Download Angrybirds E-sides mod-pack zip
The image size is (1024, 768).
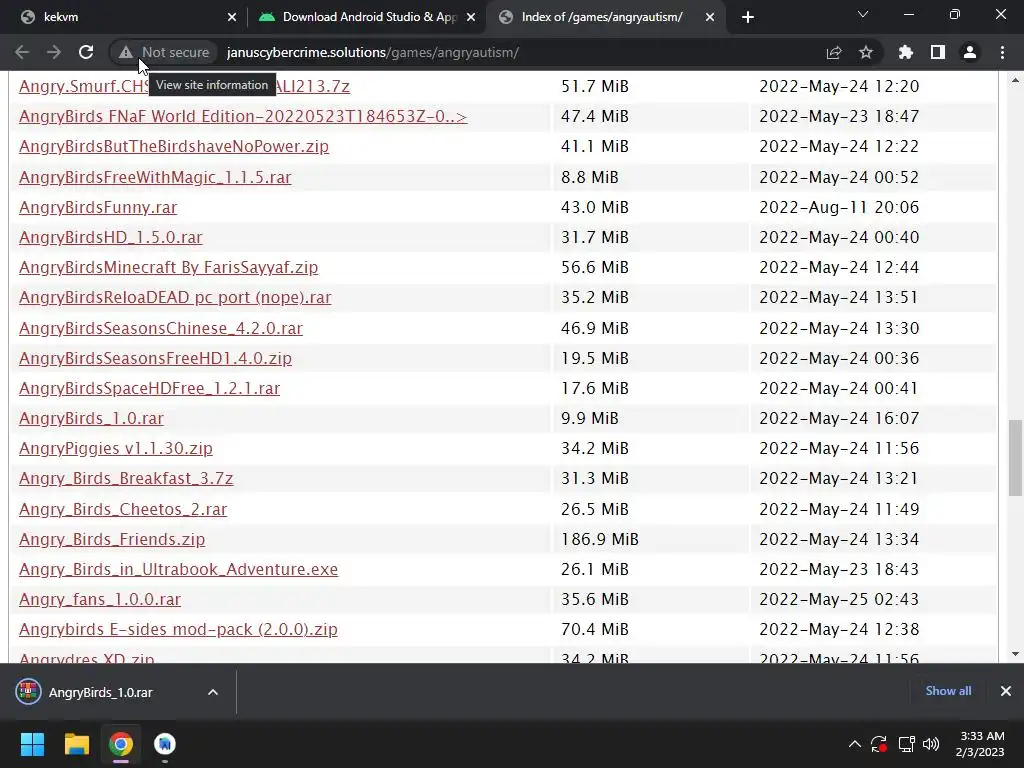[x=178, y=629]
